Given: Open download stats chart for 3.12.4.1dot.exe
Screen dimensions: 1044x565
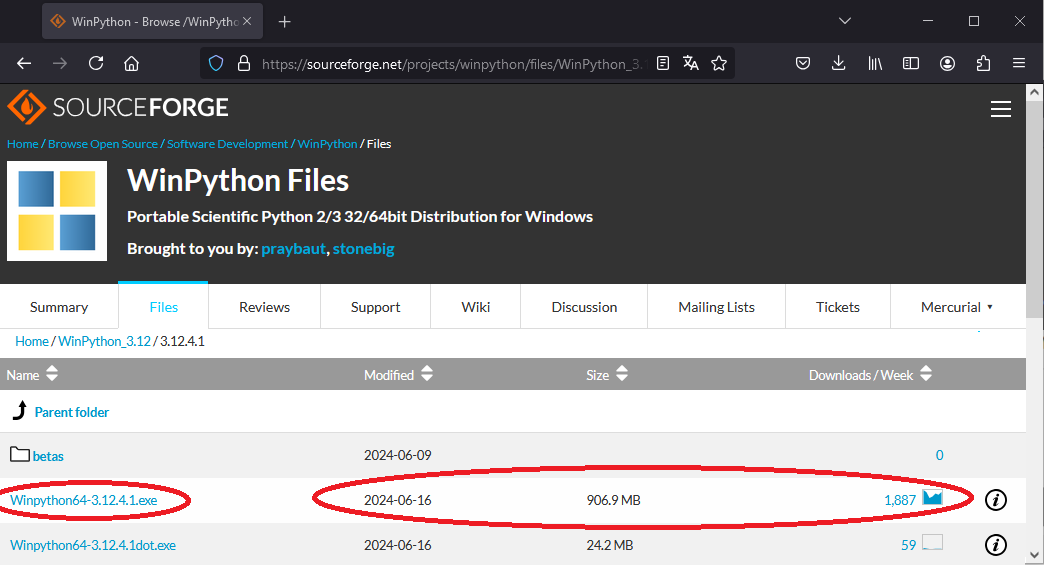Looking at the screenshot, I should (932, 543).
